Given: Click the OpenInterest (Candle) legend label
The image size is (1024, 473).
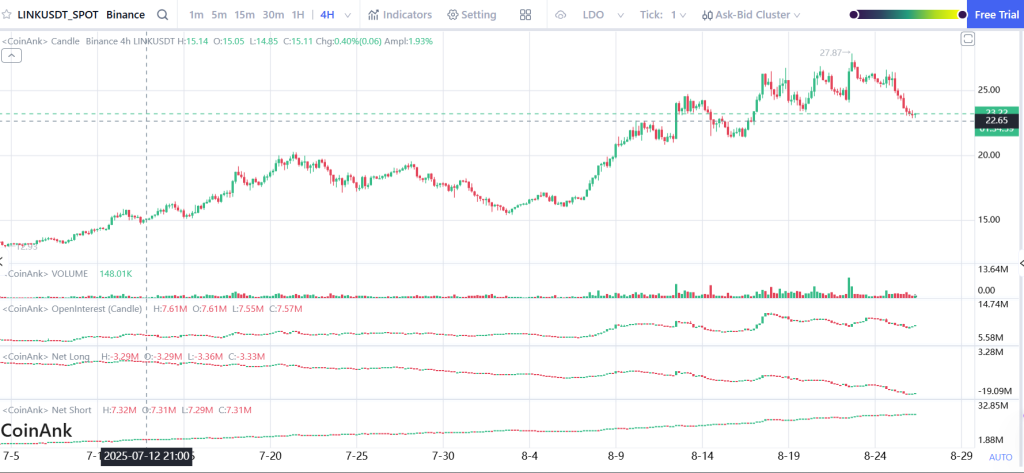Looking at the screenshot, I should click(x=72, y=308).
